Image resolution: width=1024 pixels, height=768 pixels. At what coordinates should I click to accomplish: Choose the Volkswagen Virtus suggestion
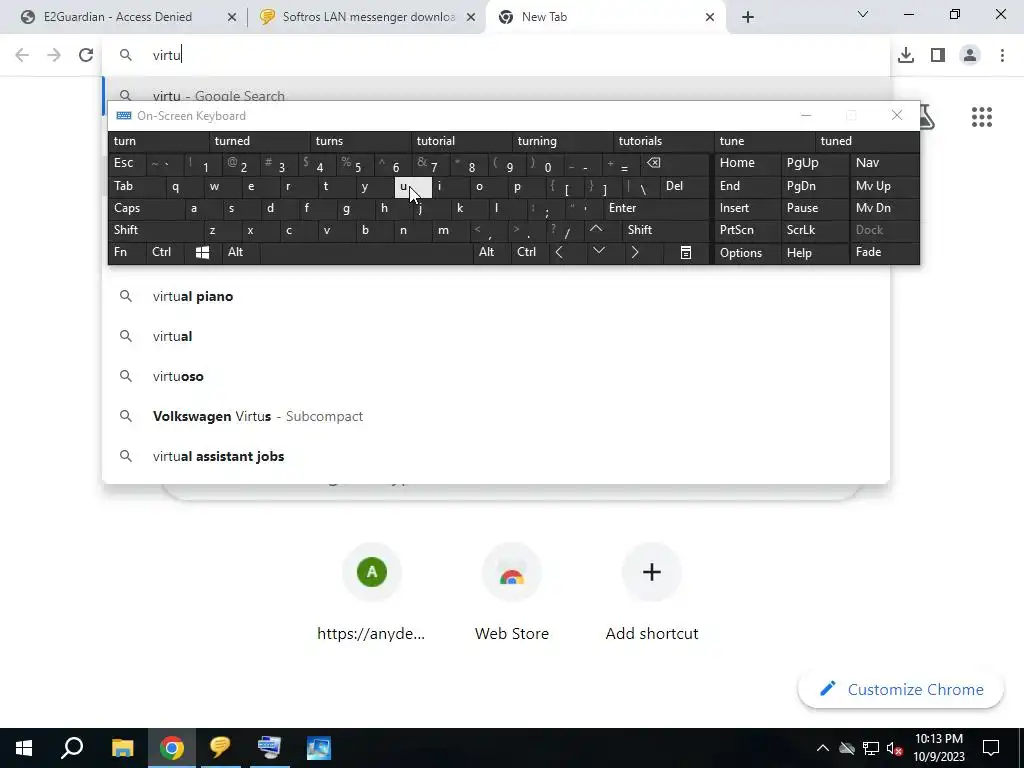click(496, 416)
